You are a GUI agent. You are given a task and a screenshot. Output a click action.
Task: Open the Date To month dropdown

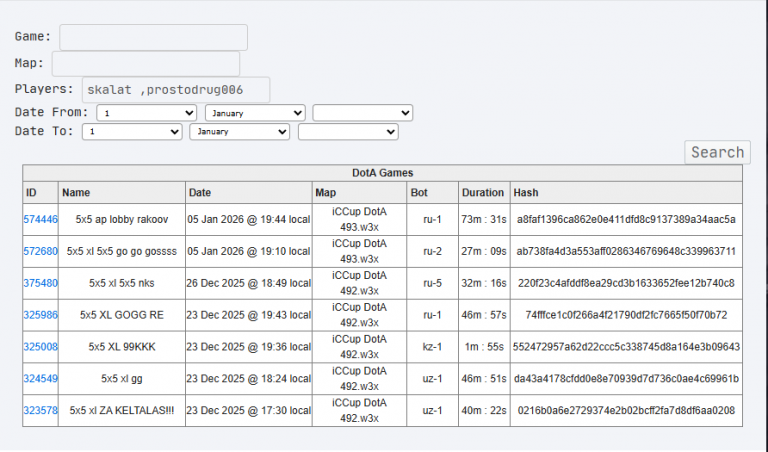click(x=240, y=132)
